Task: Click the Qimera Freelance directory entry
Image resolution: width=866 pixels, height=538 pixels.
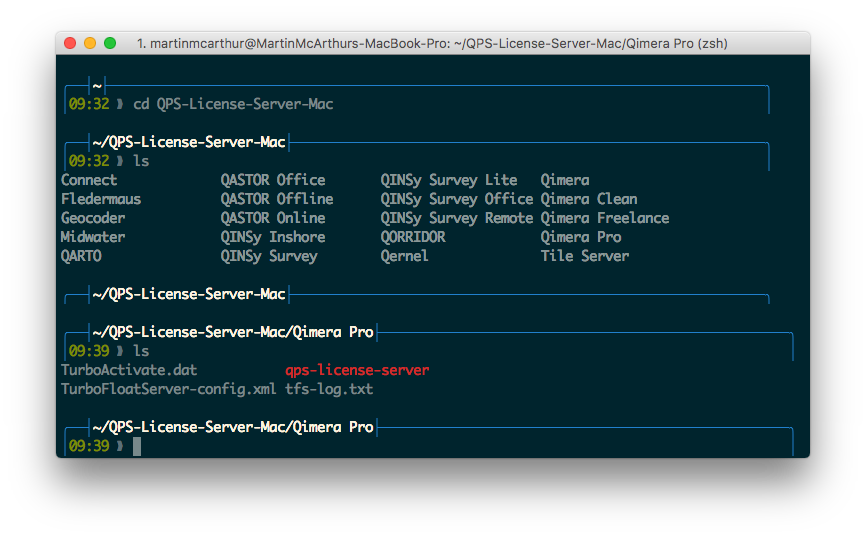Action: (x=605, y=218)
